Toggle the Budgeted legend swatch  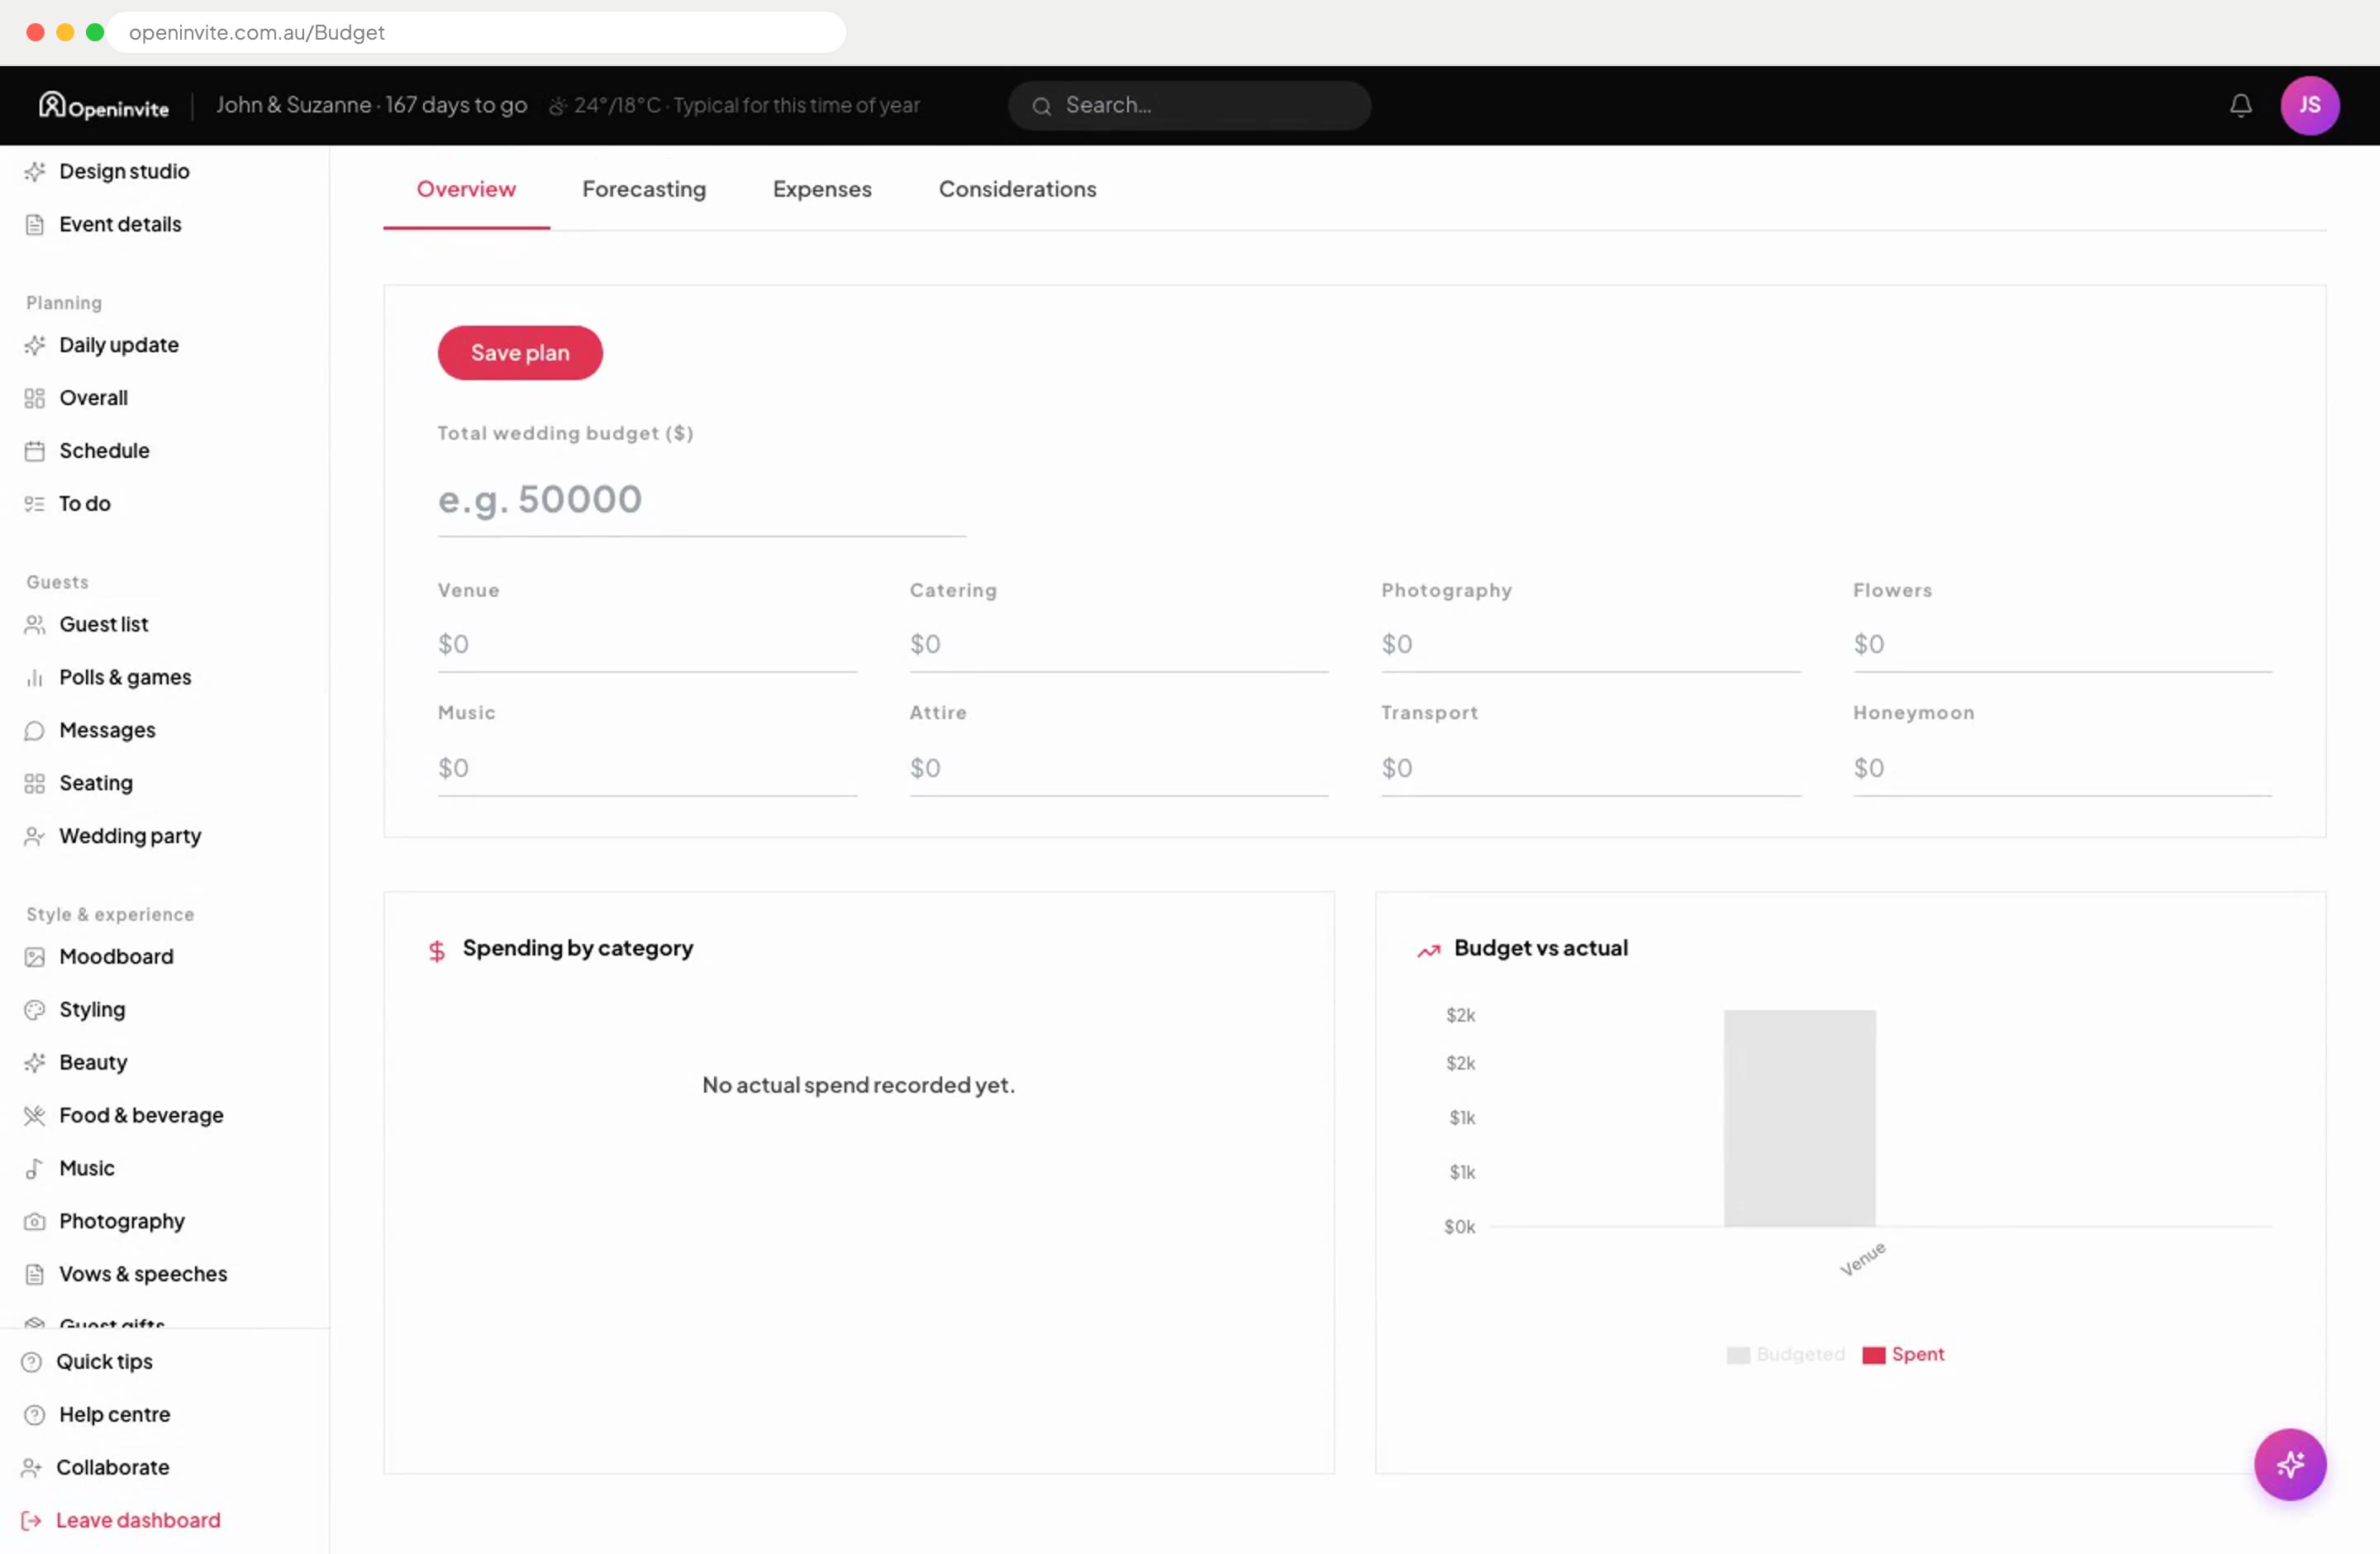1737,1355
